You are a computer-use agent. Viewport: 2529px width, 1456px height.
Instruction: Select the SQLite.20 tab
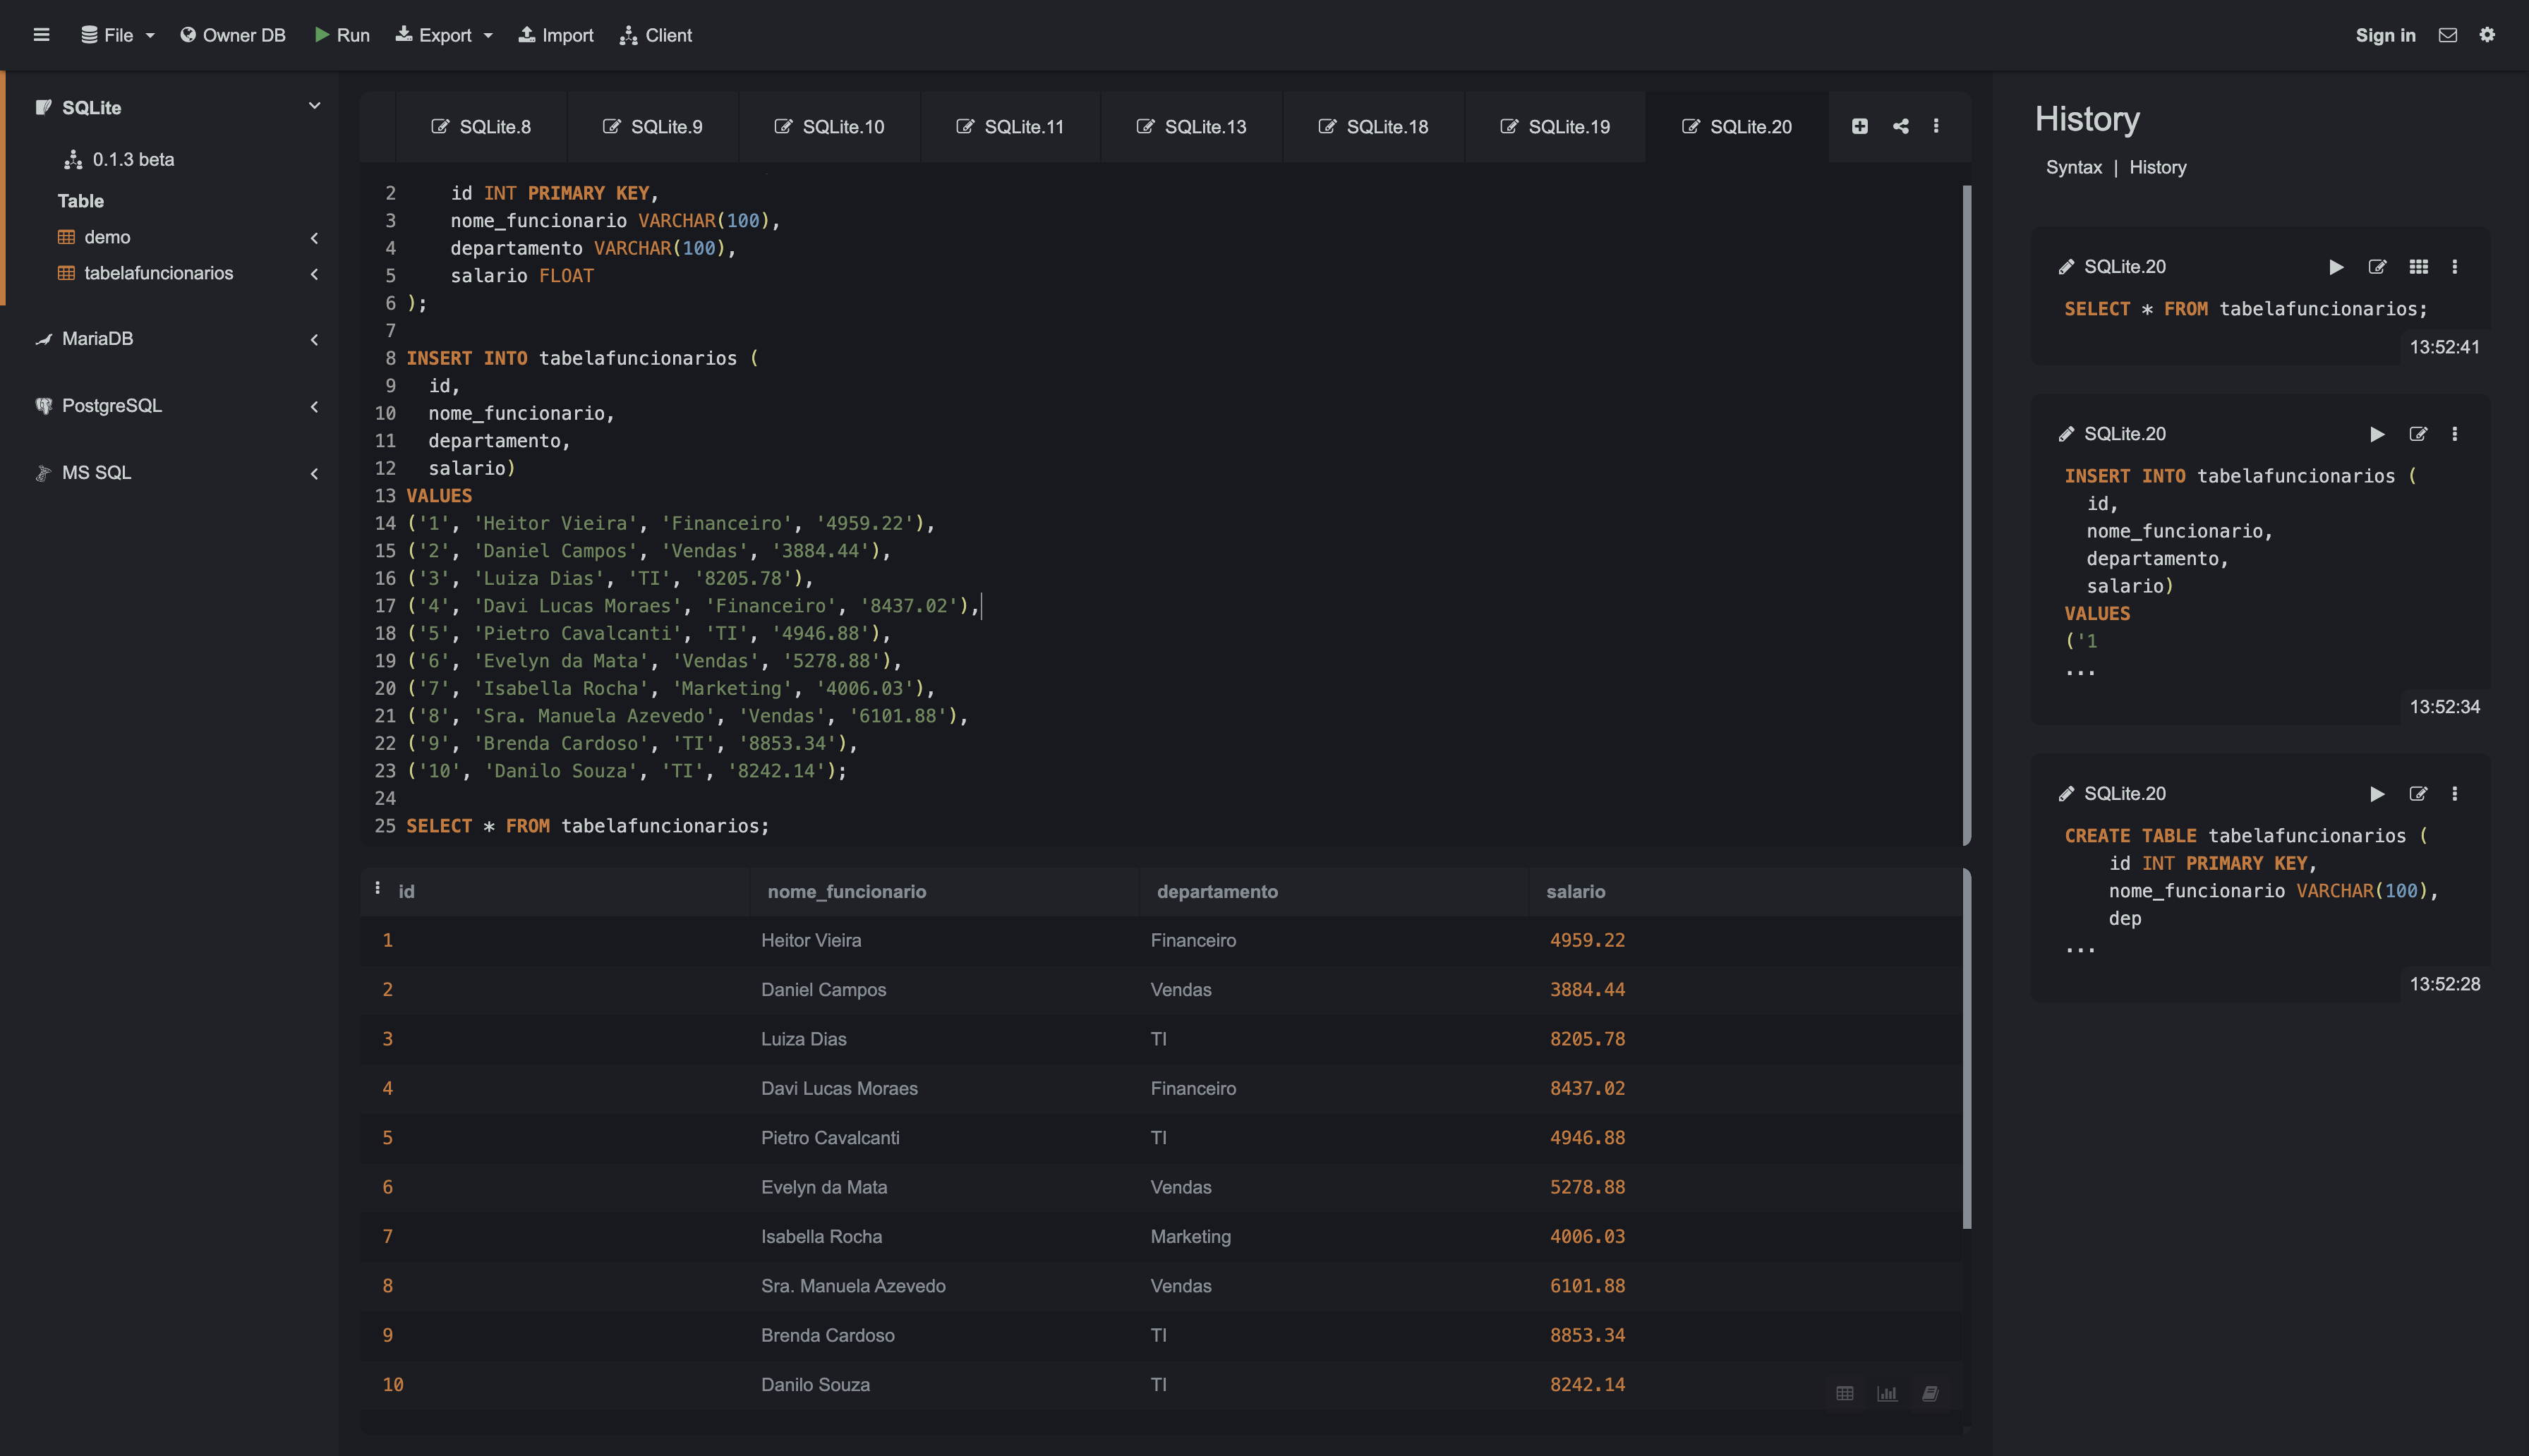tap(1736, 127)
